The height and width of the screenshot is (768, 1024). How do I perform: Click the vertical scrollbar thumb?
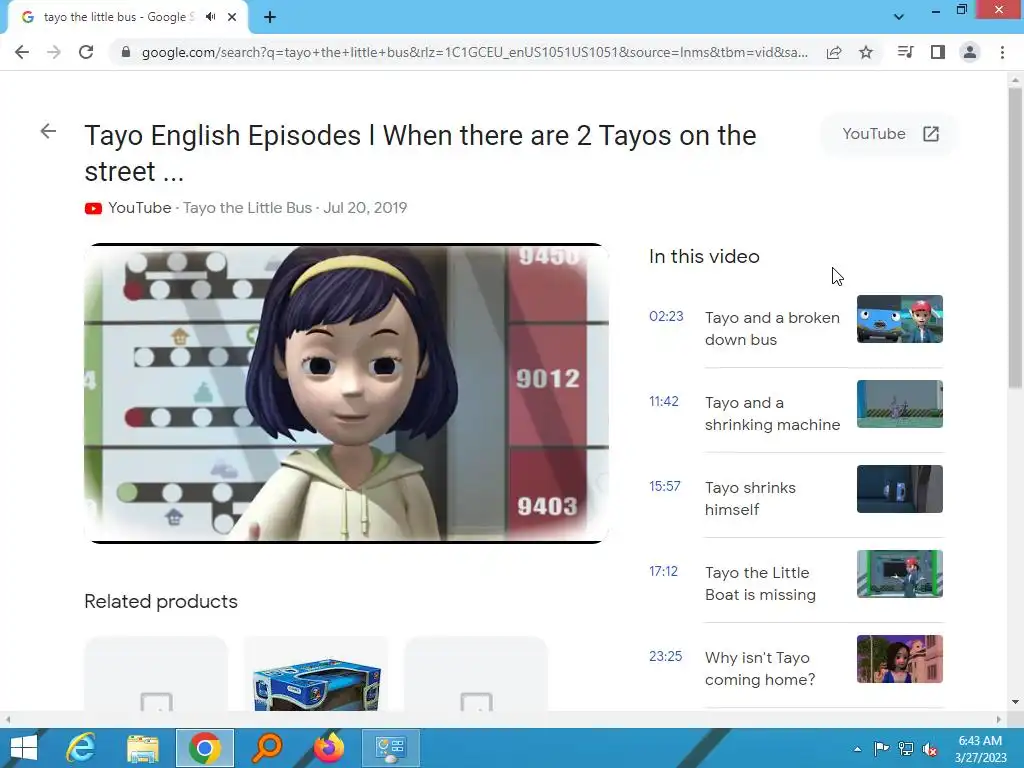[1015, 238]
